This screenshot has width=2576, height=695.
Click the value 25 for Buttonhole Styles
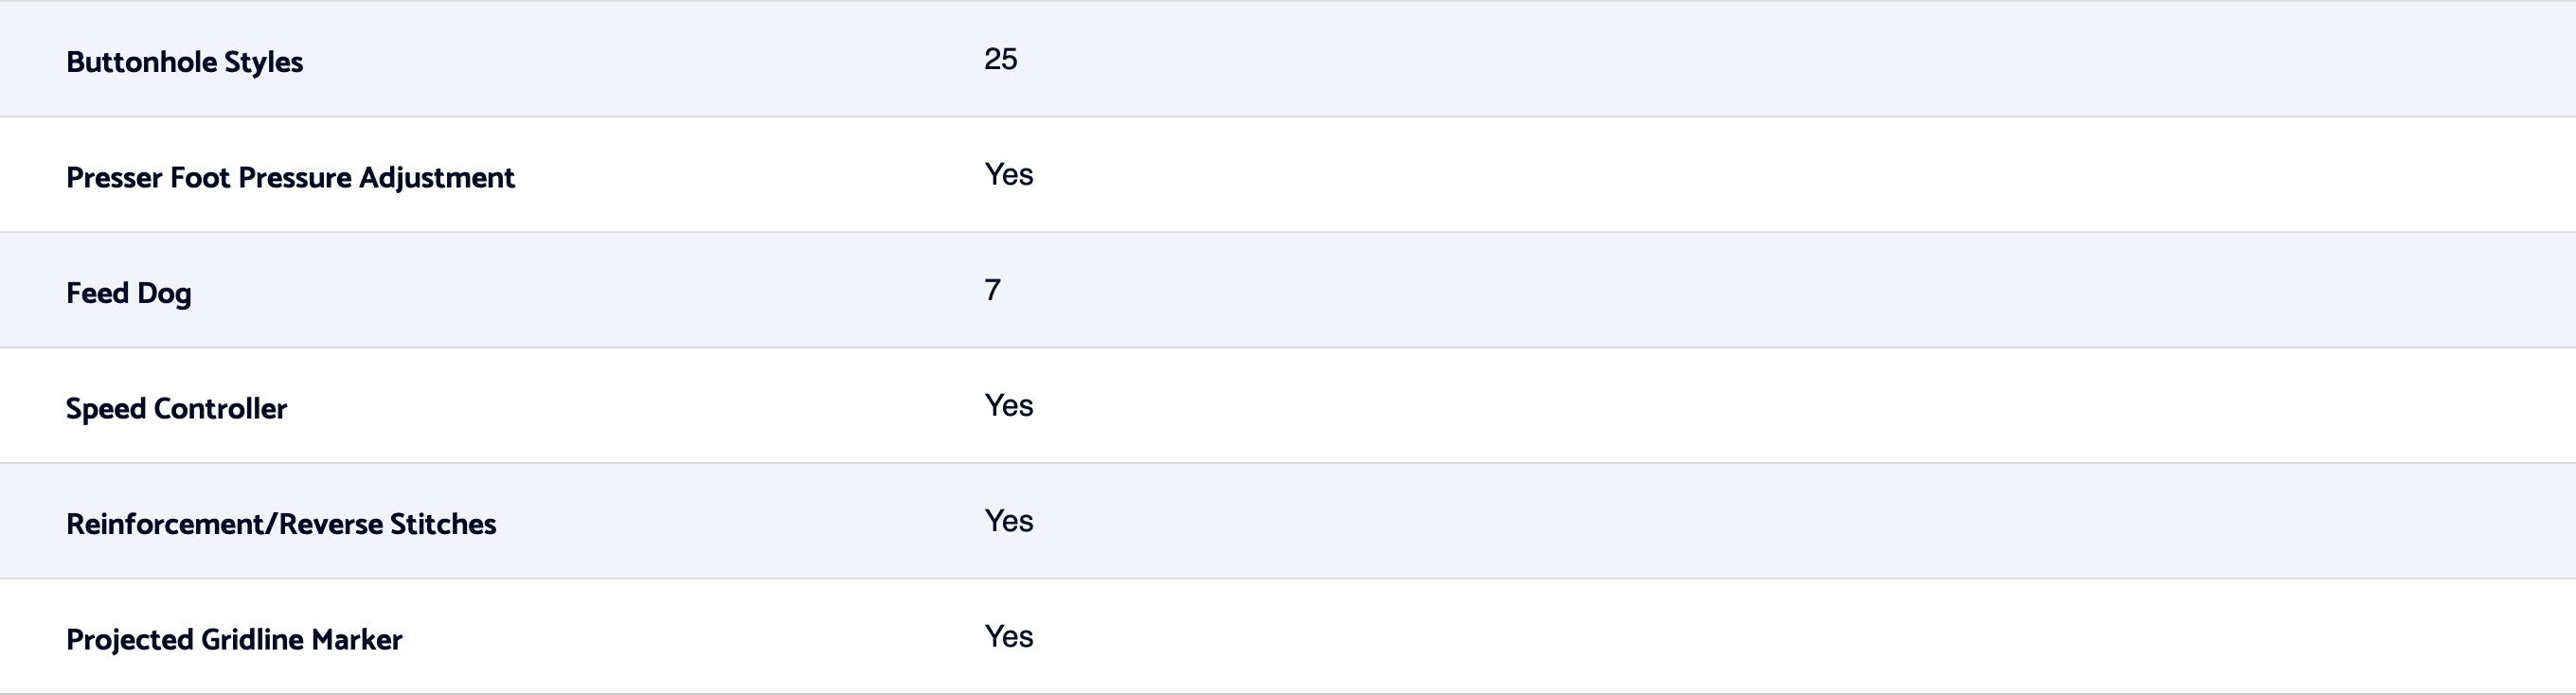[x=1000, y=59]
